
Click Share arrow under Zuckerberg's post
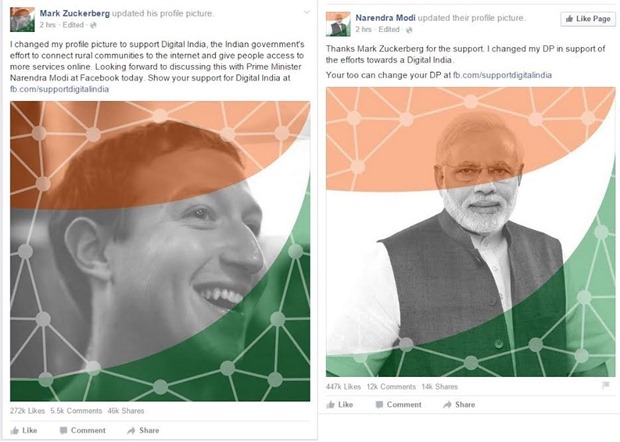click(x=131, y=431)
